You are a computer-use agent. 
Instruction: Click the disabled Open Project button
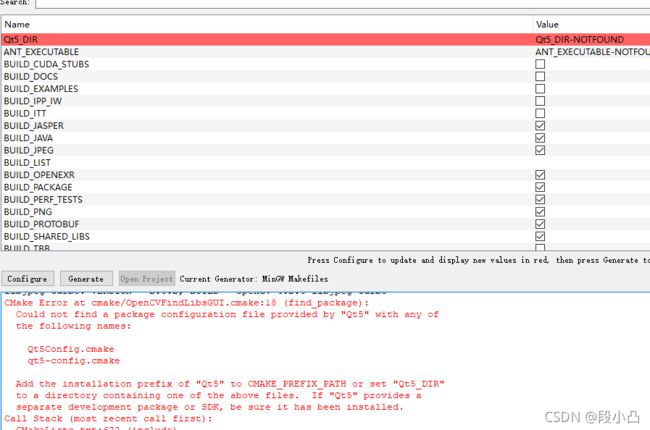click(x=147, y=279)
